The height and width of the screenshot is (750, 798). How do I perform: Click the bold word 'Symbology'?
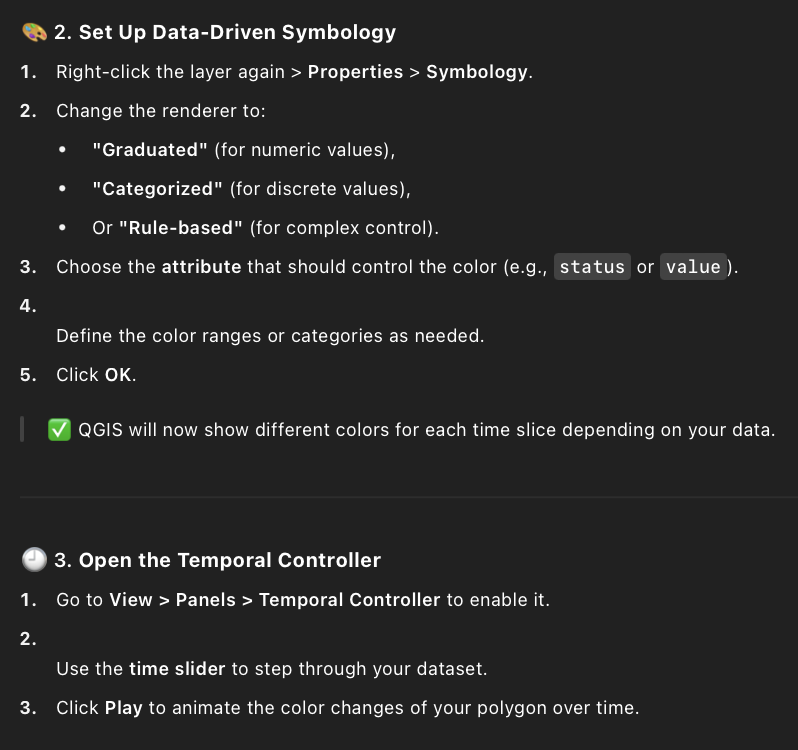tap(476, 72)
